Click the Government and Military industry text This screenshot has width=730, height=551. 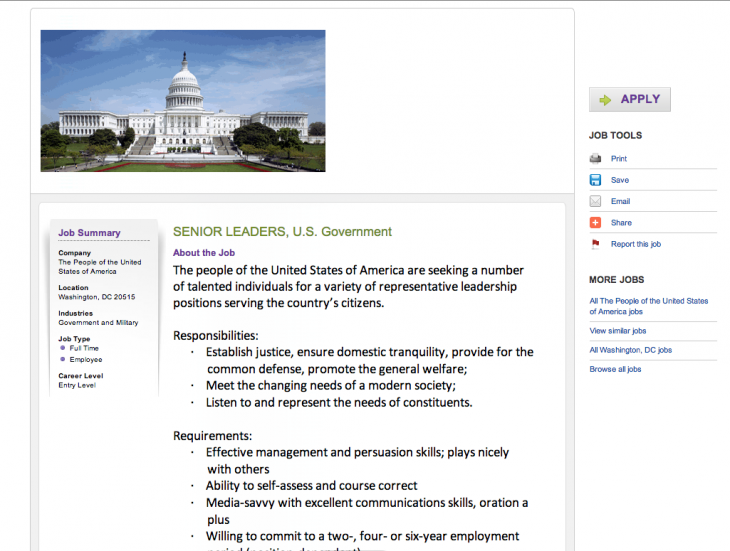click(x=98, y=323)
